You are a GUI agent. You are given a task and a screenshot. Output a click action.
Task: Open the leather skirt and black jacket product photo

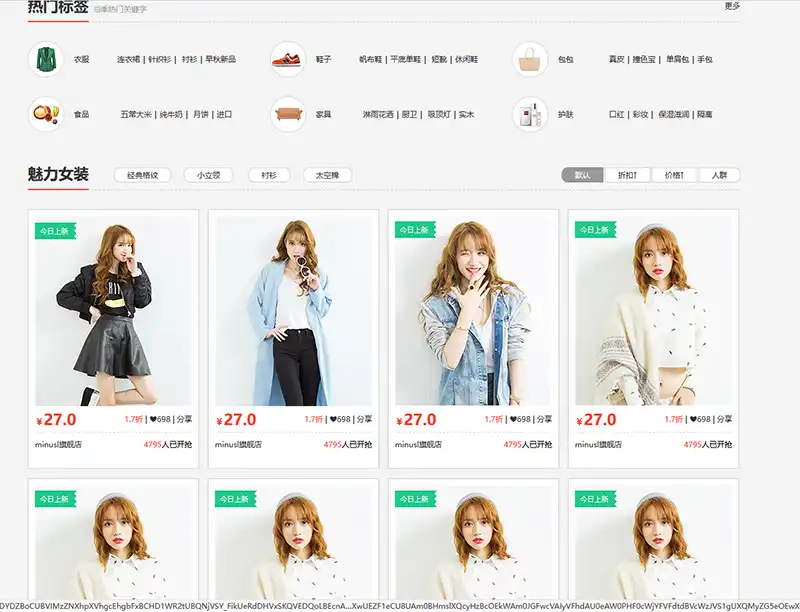coord(113,311)
